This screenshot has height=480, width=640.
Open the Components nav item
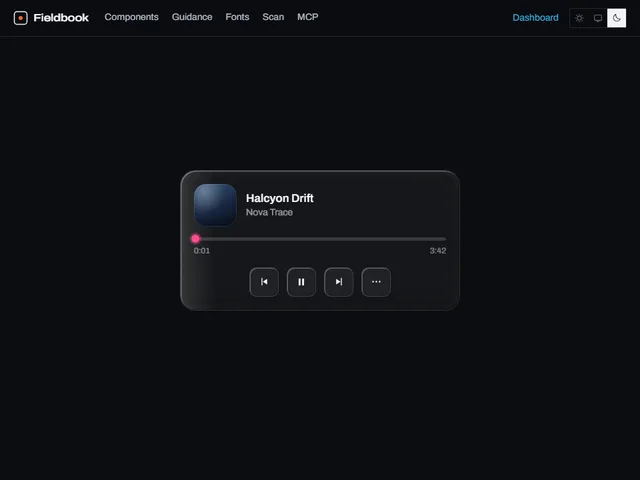click(131, 17)
